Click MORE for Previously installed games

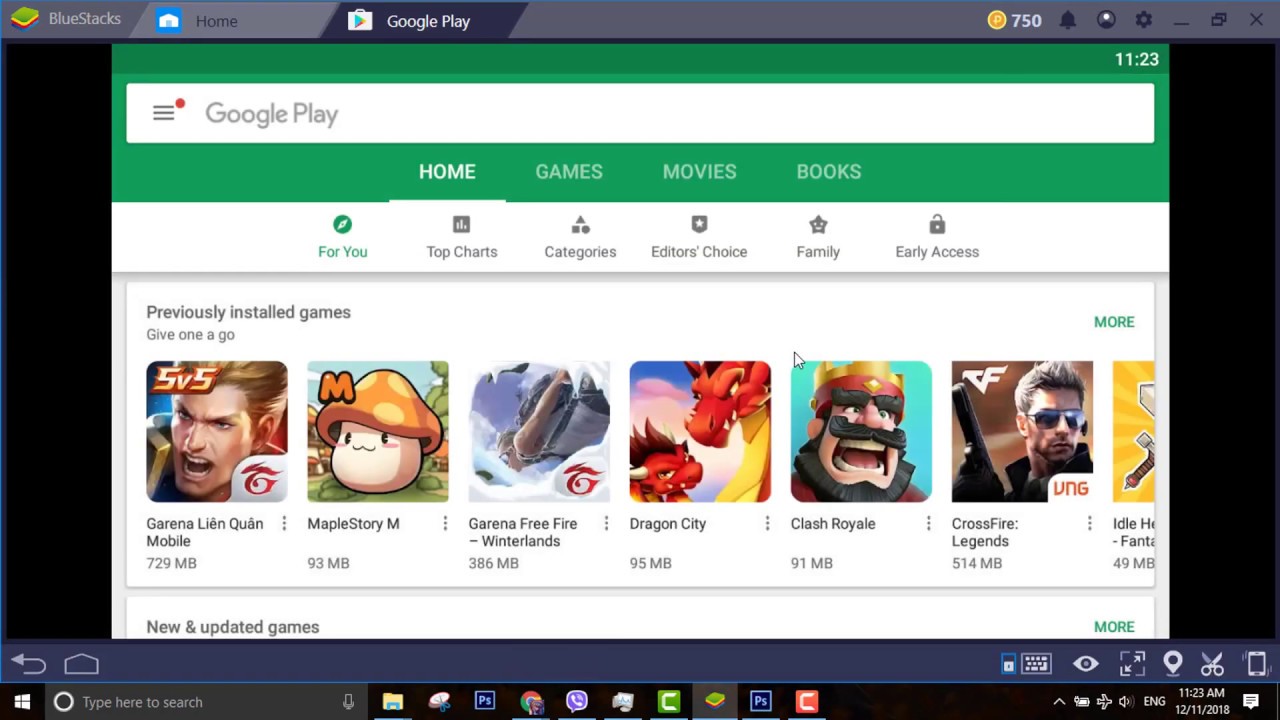[1114, 322]
